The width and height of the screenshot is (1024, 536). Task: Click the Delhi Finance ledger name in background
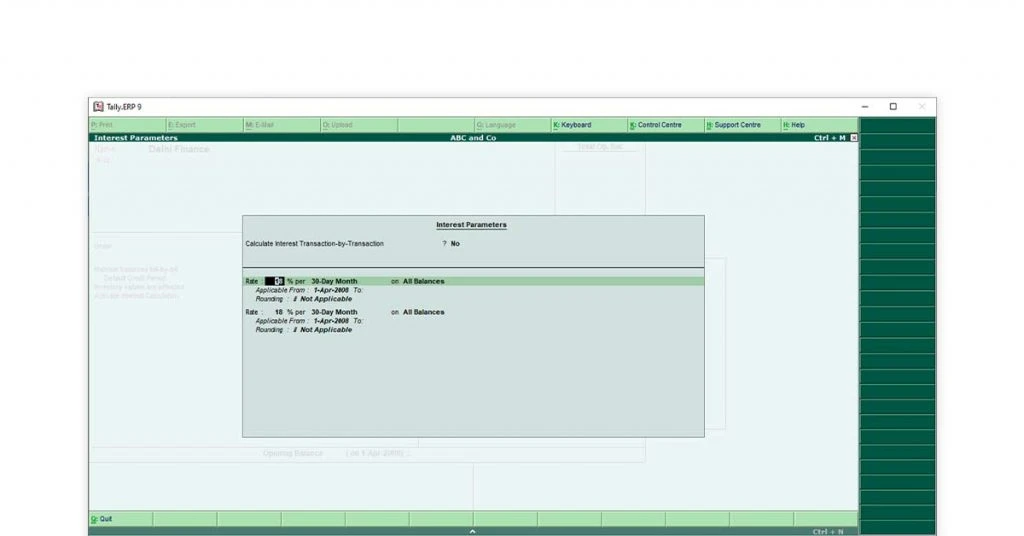pos(179,149)
